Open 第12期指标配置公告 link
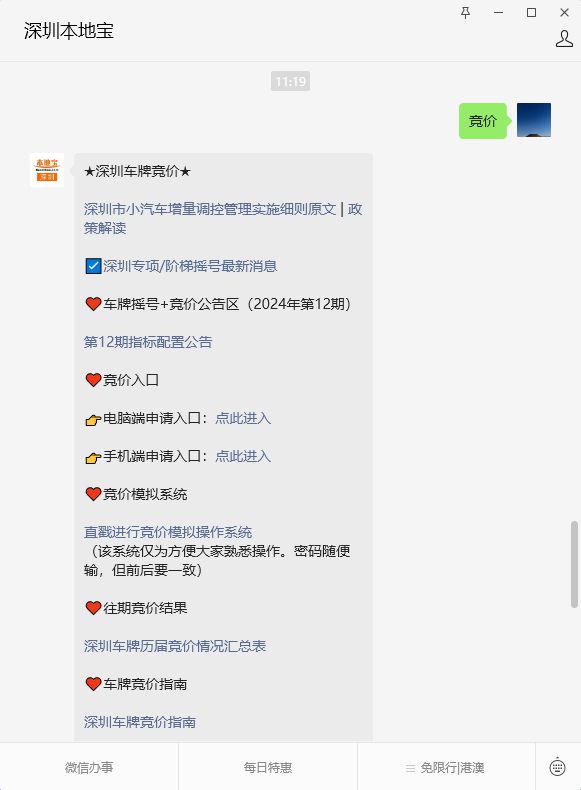This screenshot has width=581, height=790. click(148, 342)
